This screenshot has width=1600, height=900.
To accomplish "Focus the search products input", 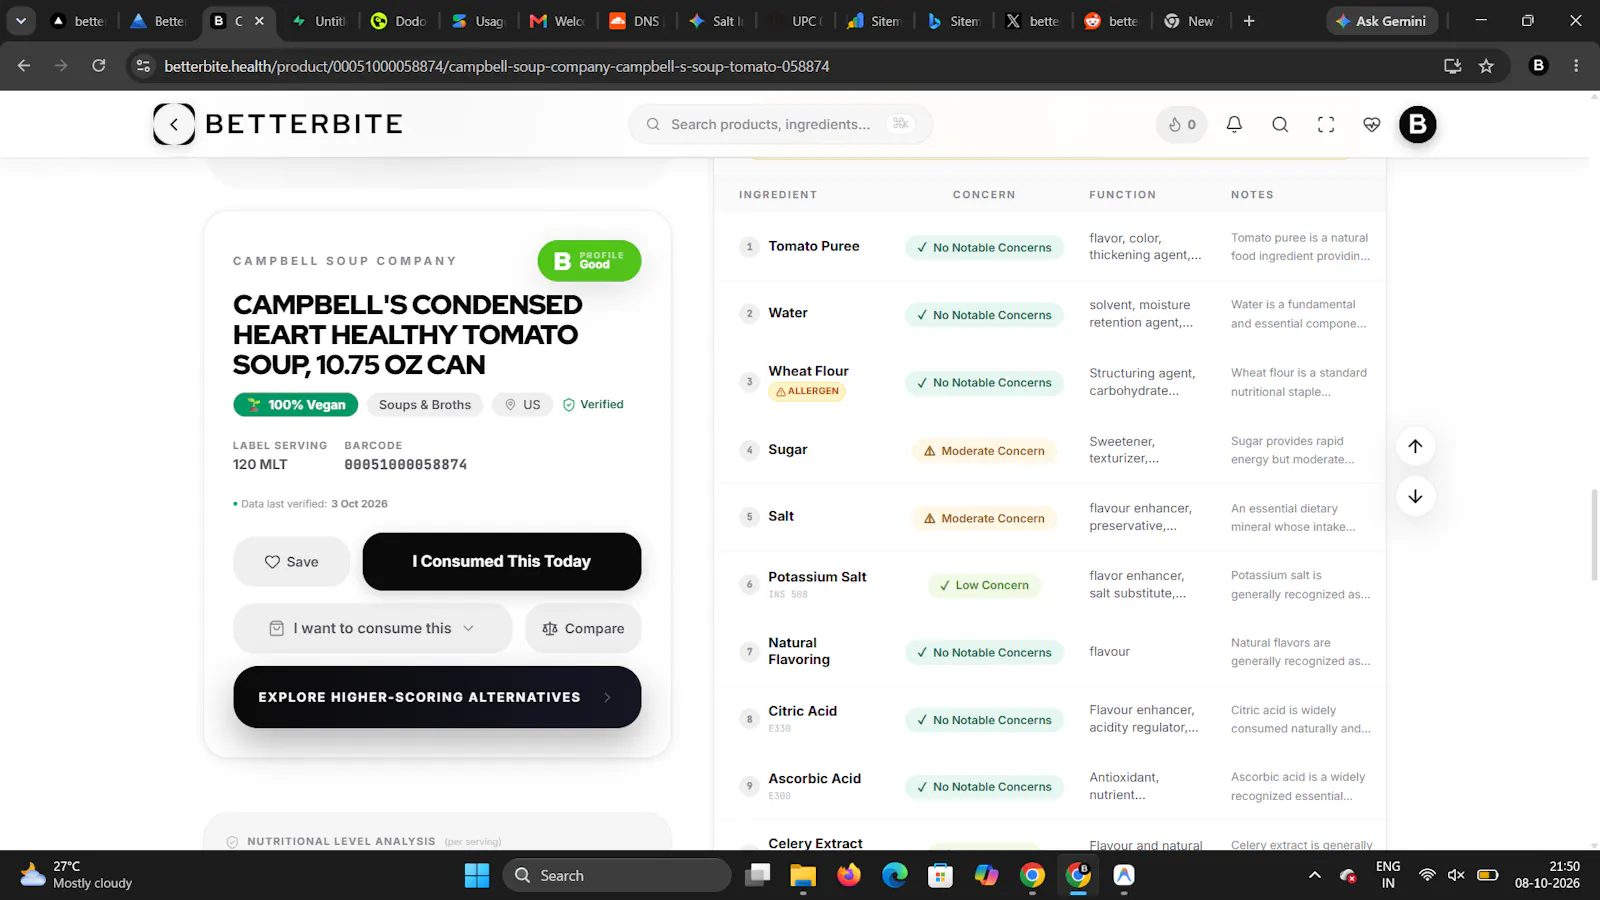I will [x=780, y=124].
